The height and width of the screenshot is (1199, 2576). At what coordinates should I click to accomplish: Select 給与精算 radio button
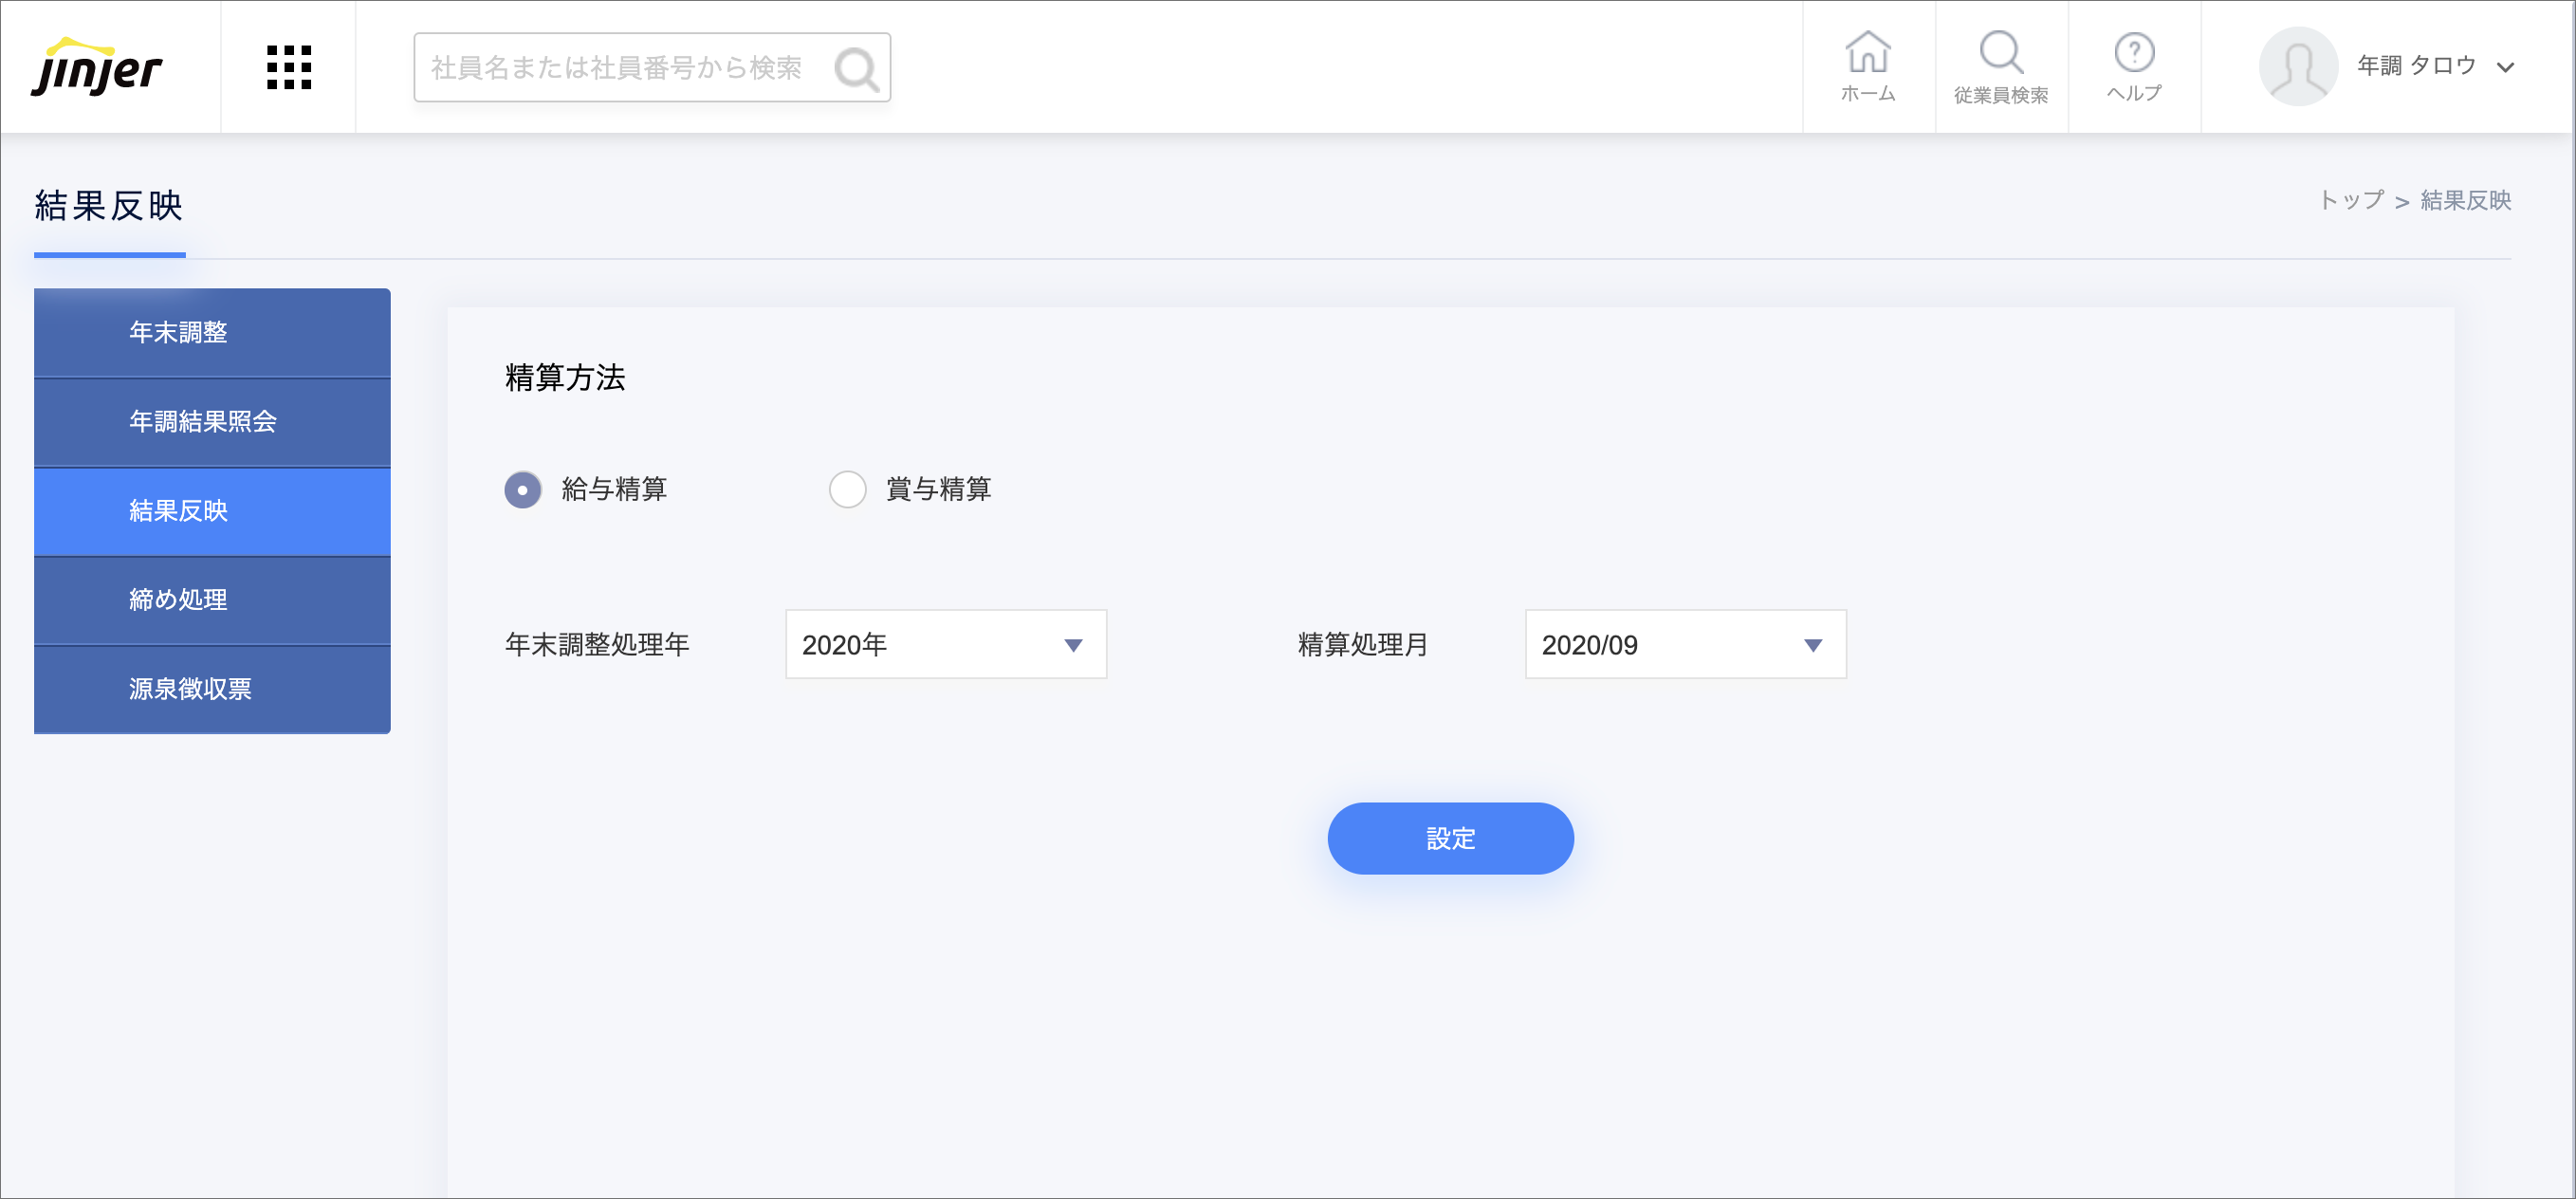pos(523,490)
